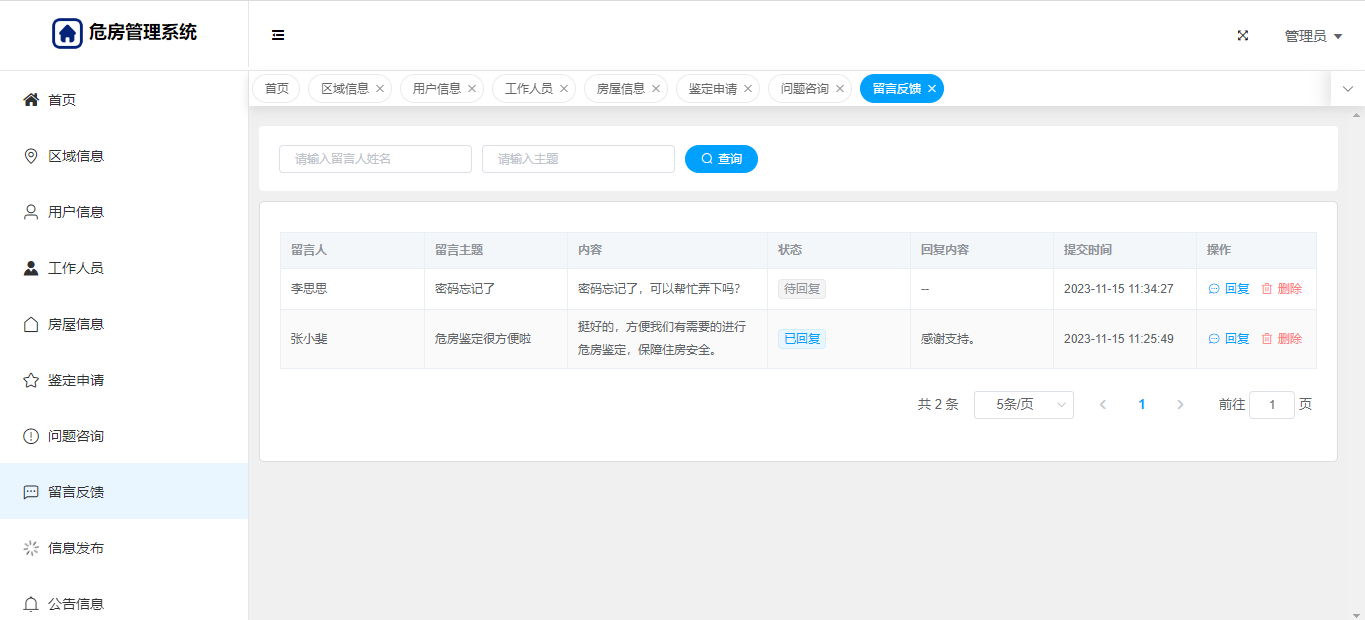This screenshot has height=620, width=1365.
Task: Reply to 李思思's message via 回复
Action: (x=1230, y=289)
